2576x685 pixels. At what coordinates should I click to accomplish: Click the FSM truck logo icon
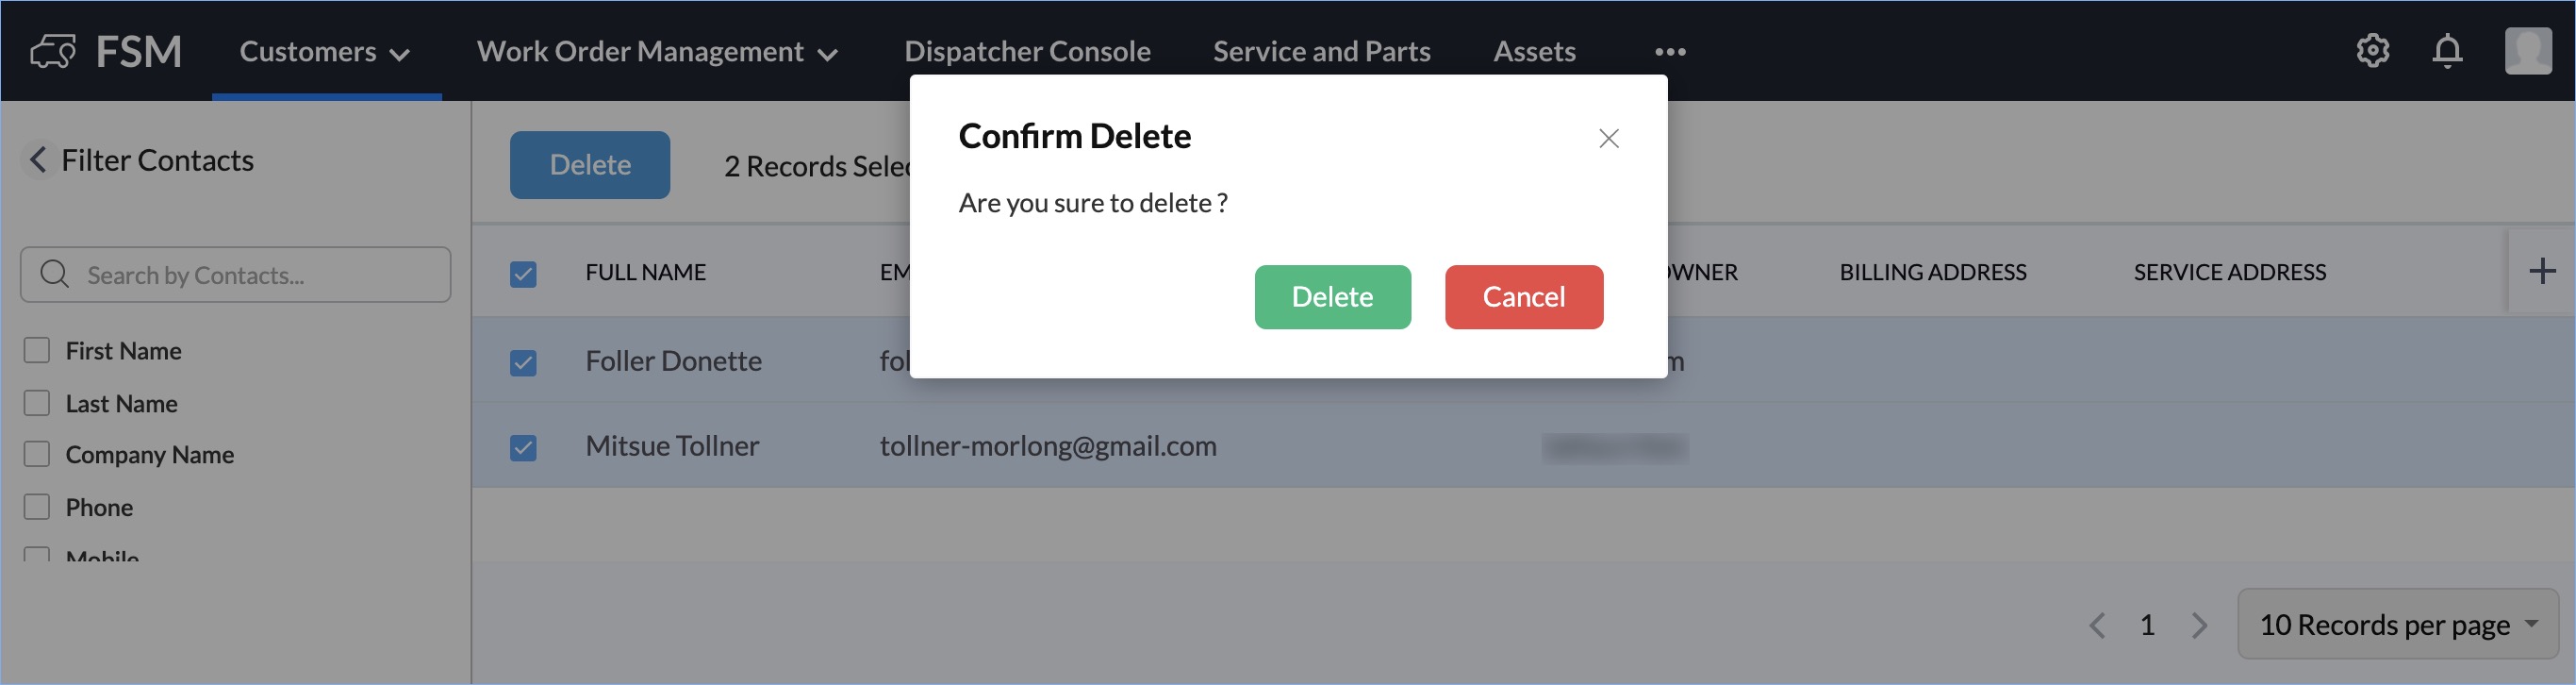(53, 51)
